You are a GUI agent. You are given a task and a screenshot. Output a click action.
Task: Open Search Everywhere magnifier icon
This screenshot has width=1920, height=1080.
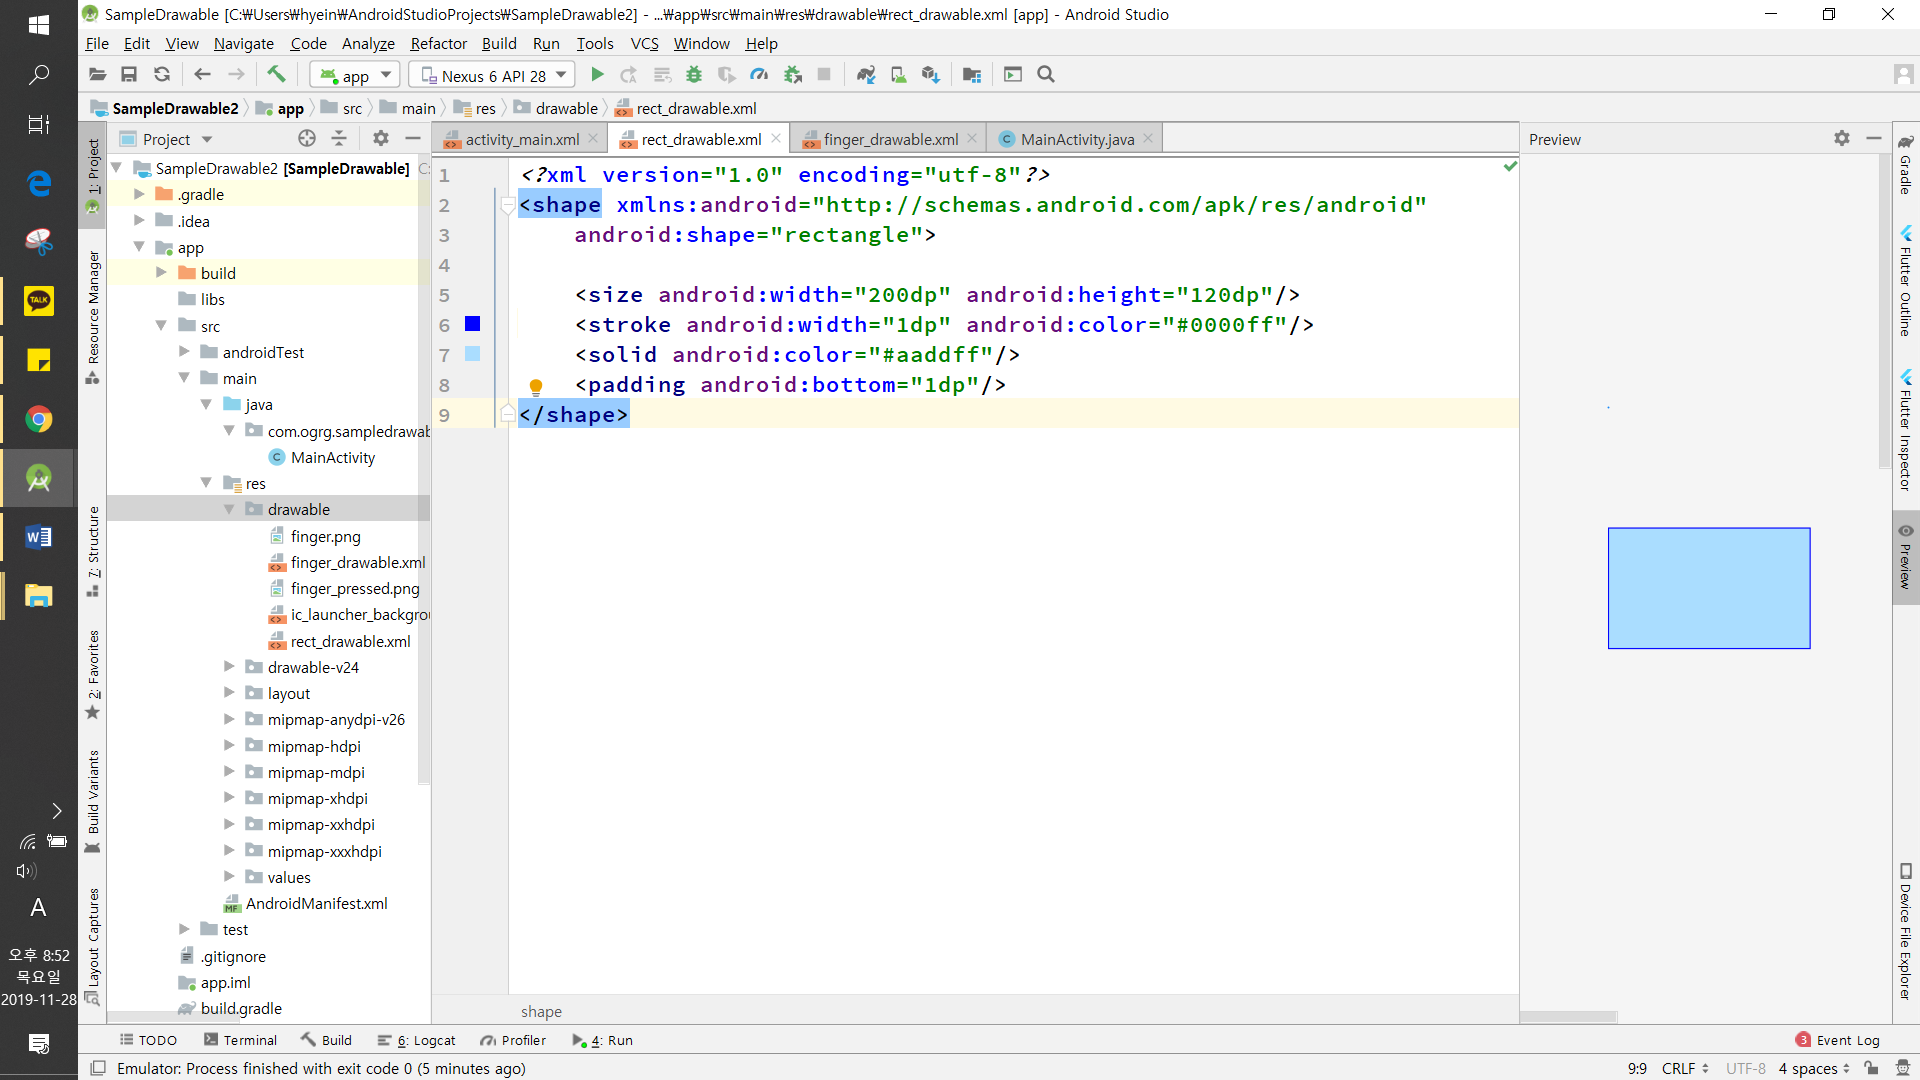(1046, 75)
